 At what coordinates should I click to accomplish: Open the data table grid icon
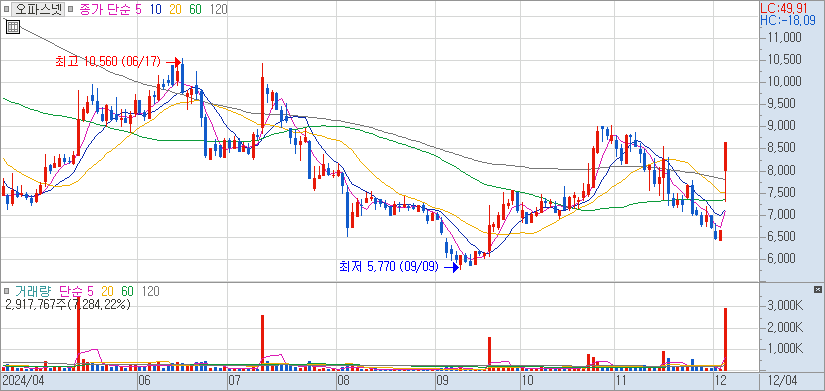pos(13,27)
